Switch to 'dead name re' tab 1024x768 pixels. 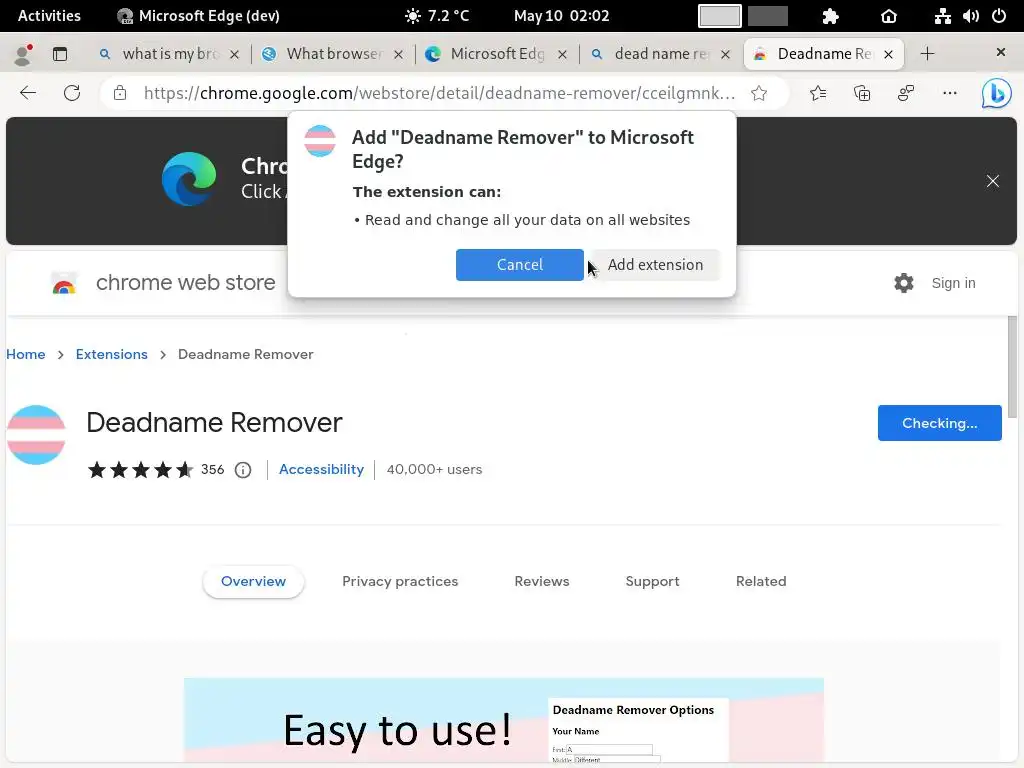click(x=661, y=54)
